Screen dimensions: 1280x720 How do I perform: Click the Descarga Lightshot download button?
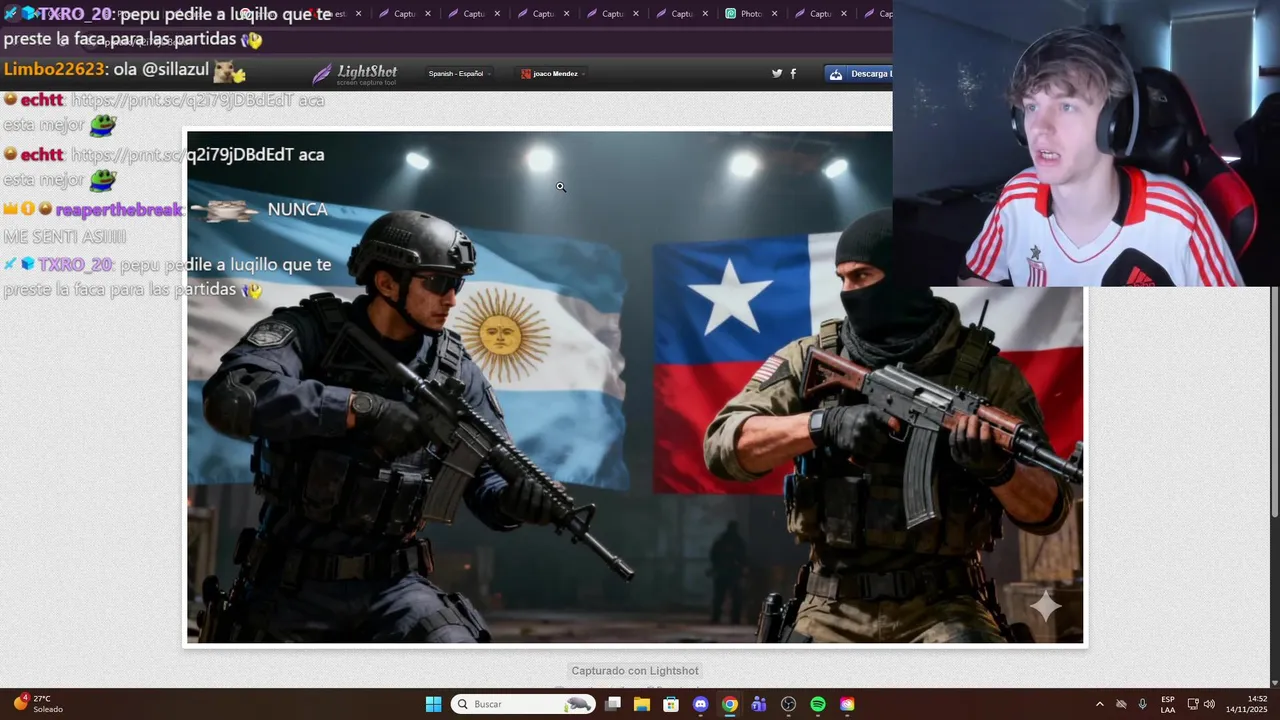tap(858, 74)
